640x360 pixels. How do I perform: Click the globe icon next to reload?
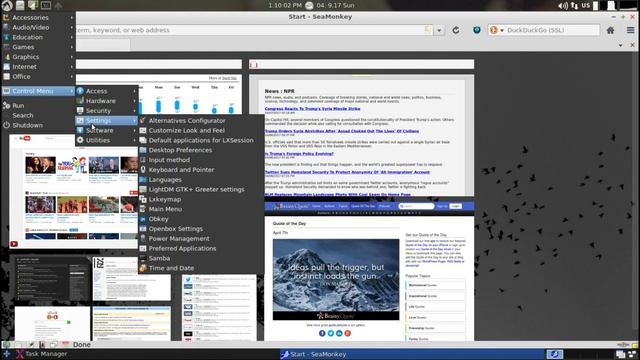476,30
